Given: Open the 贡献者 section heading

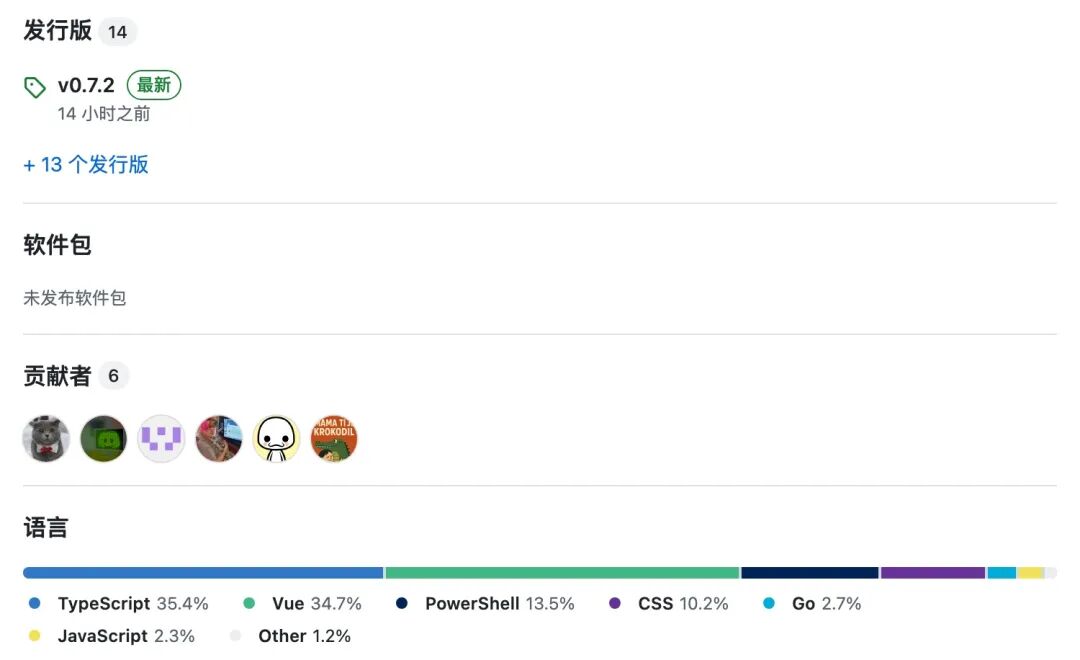Looking at the screenshot, I should coord(58,376).
